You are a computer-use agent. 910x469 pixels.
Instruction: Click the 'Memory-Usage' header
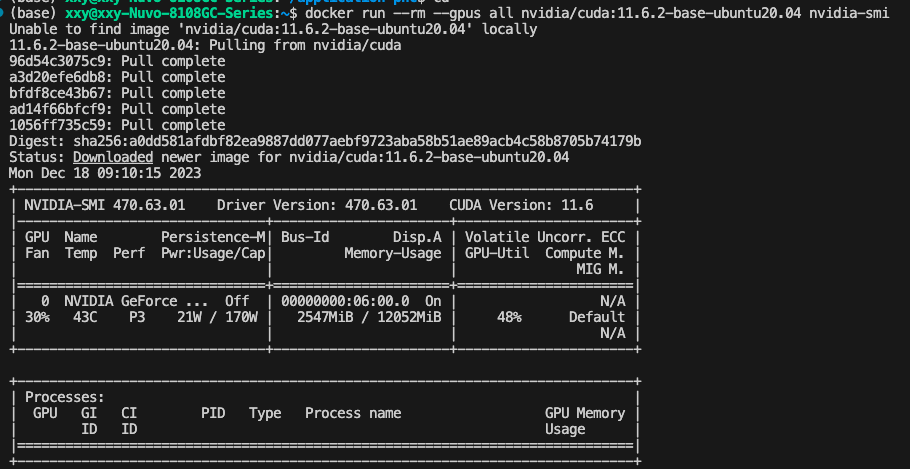(x=393, y=253)
